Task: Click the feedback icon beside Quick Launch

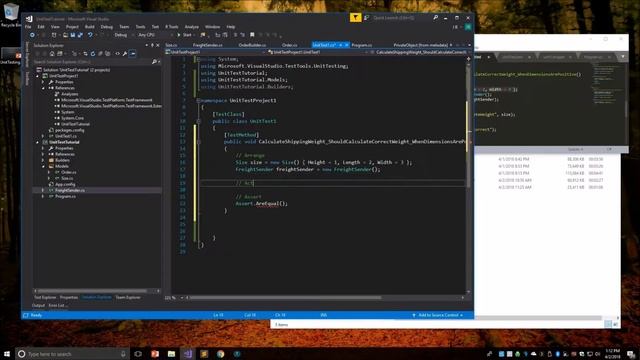Action: (367, 18)
